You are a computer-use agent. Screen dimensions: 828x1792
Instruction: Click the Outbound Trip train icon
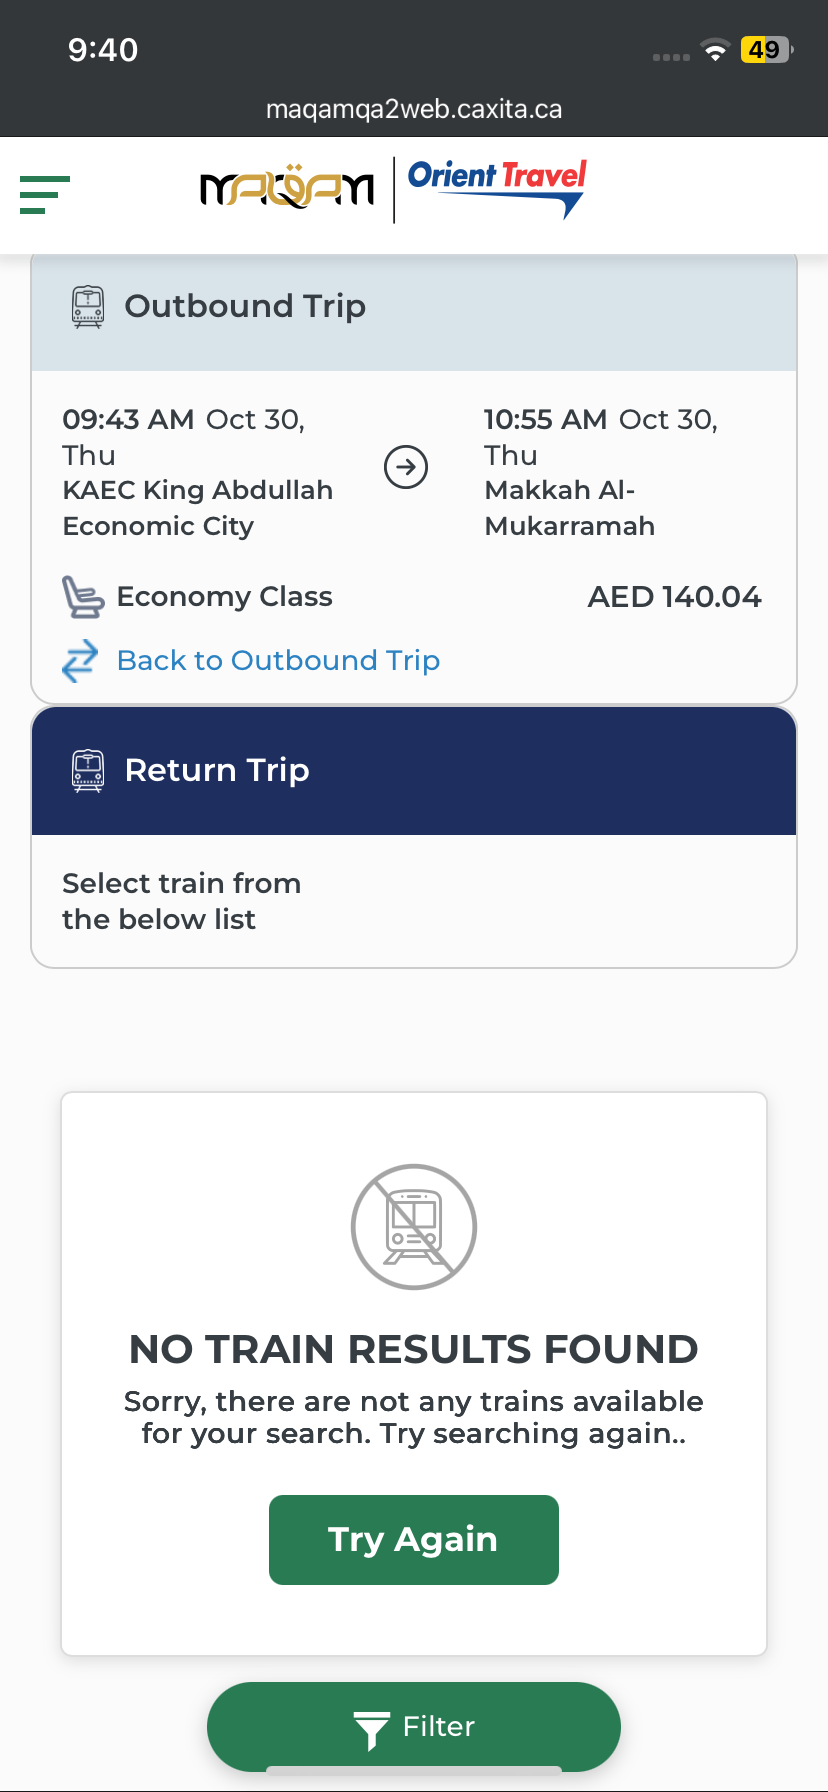tap(88, 307)
